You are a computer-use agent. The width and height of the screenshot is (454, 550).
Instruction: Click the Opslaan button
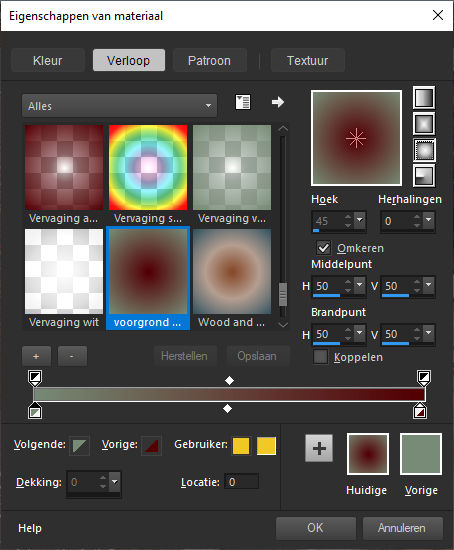[x=257, y=356]
